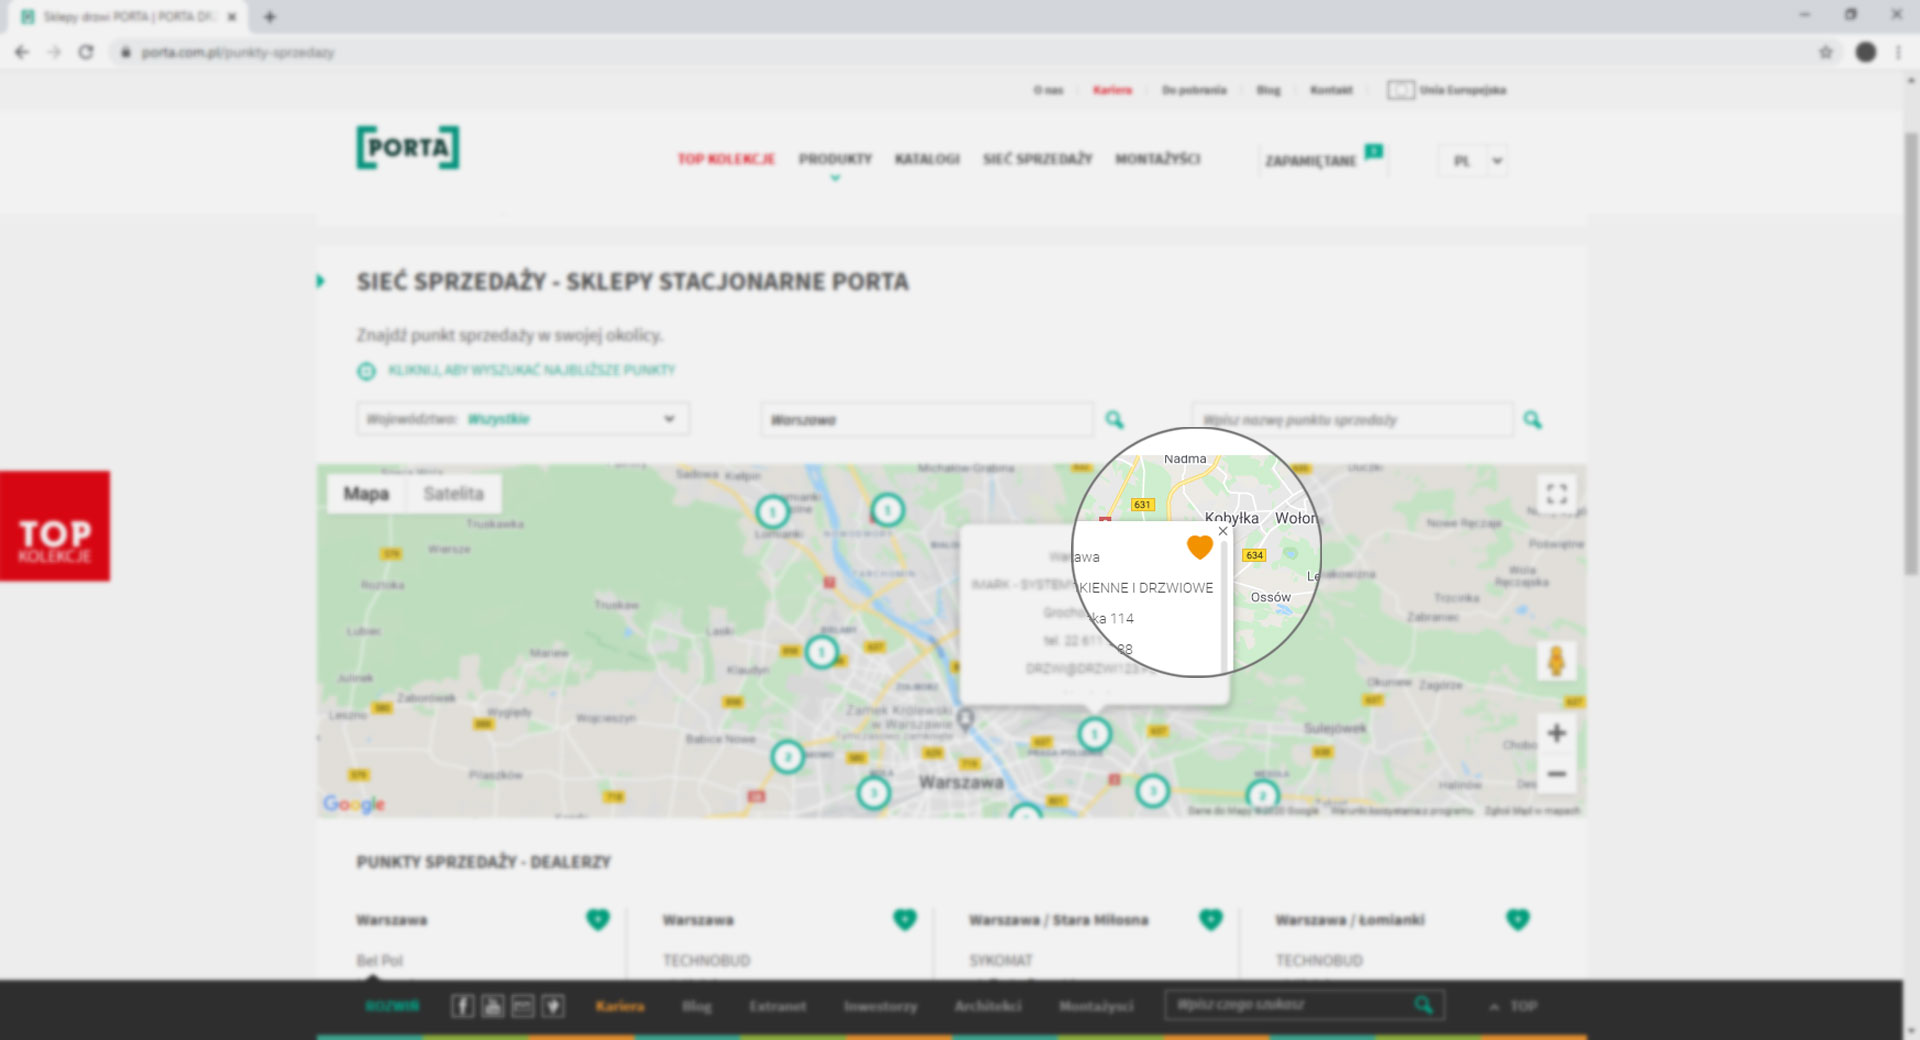Switch map to Satelita view
The height and width of the screenshot is (1040, 1920).
tap(453, 494)
